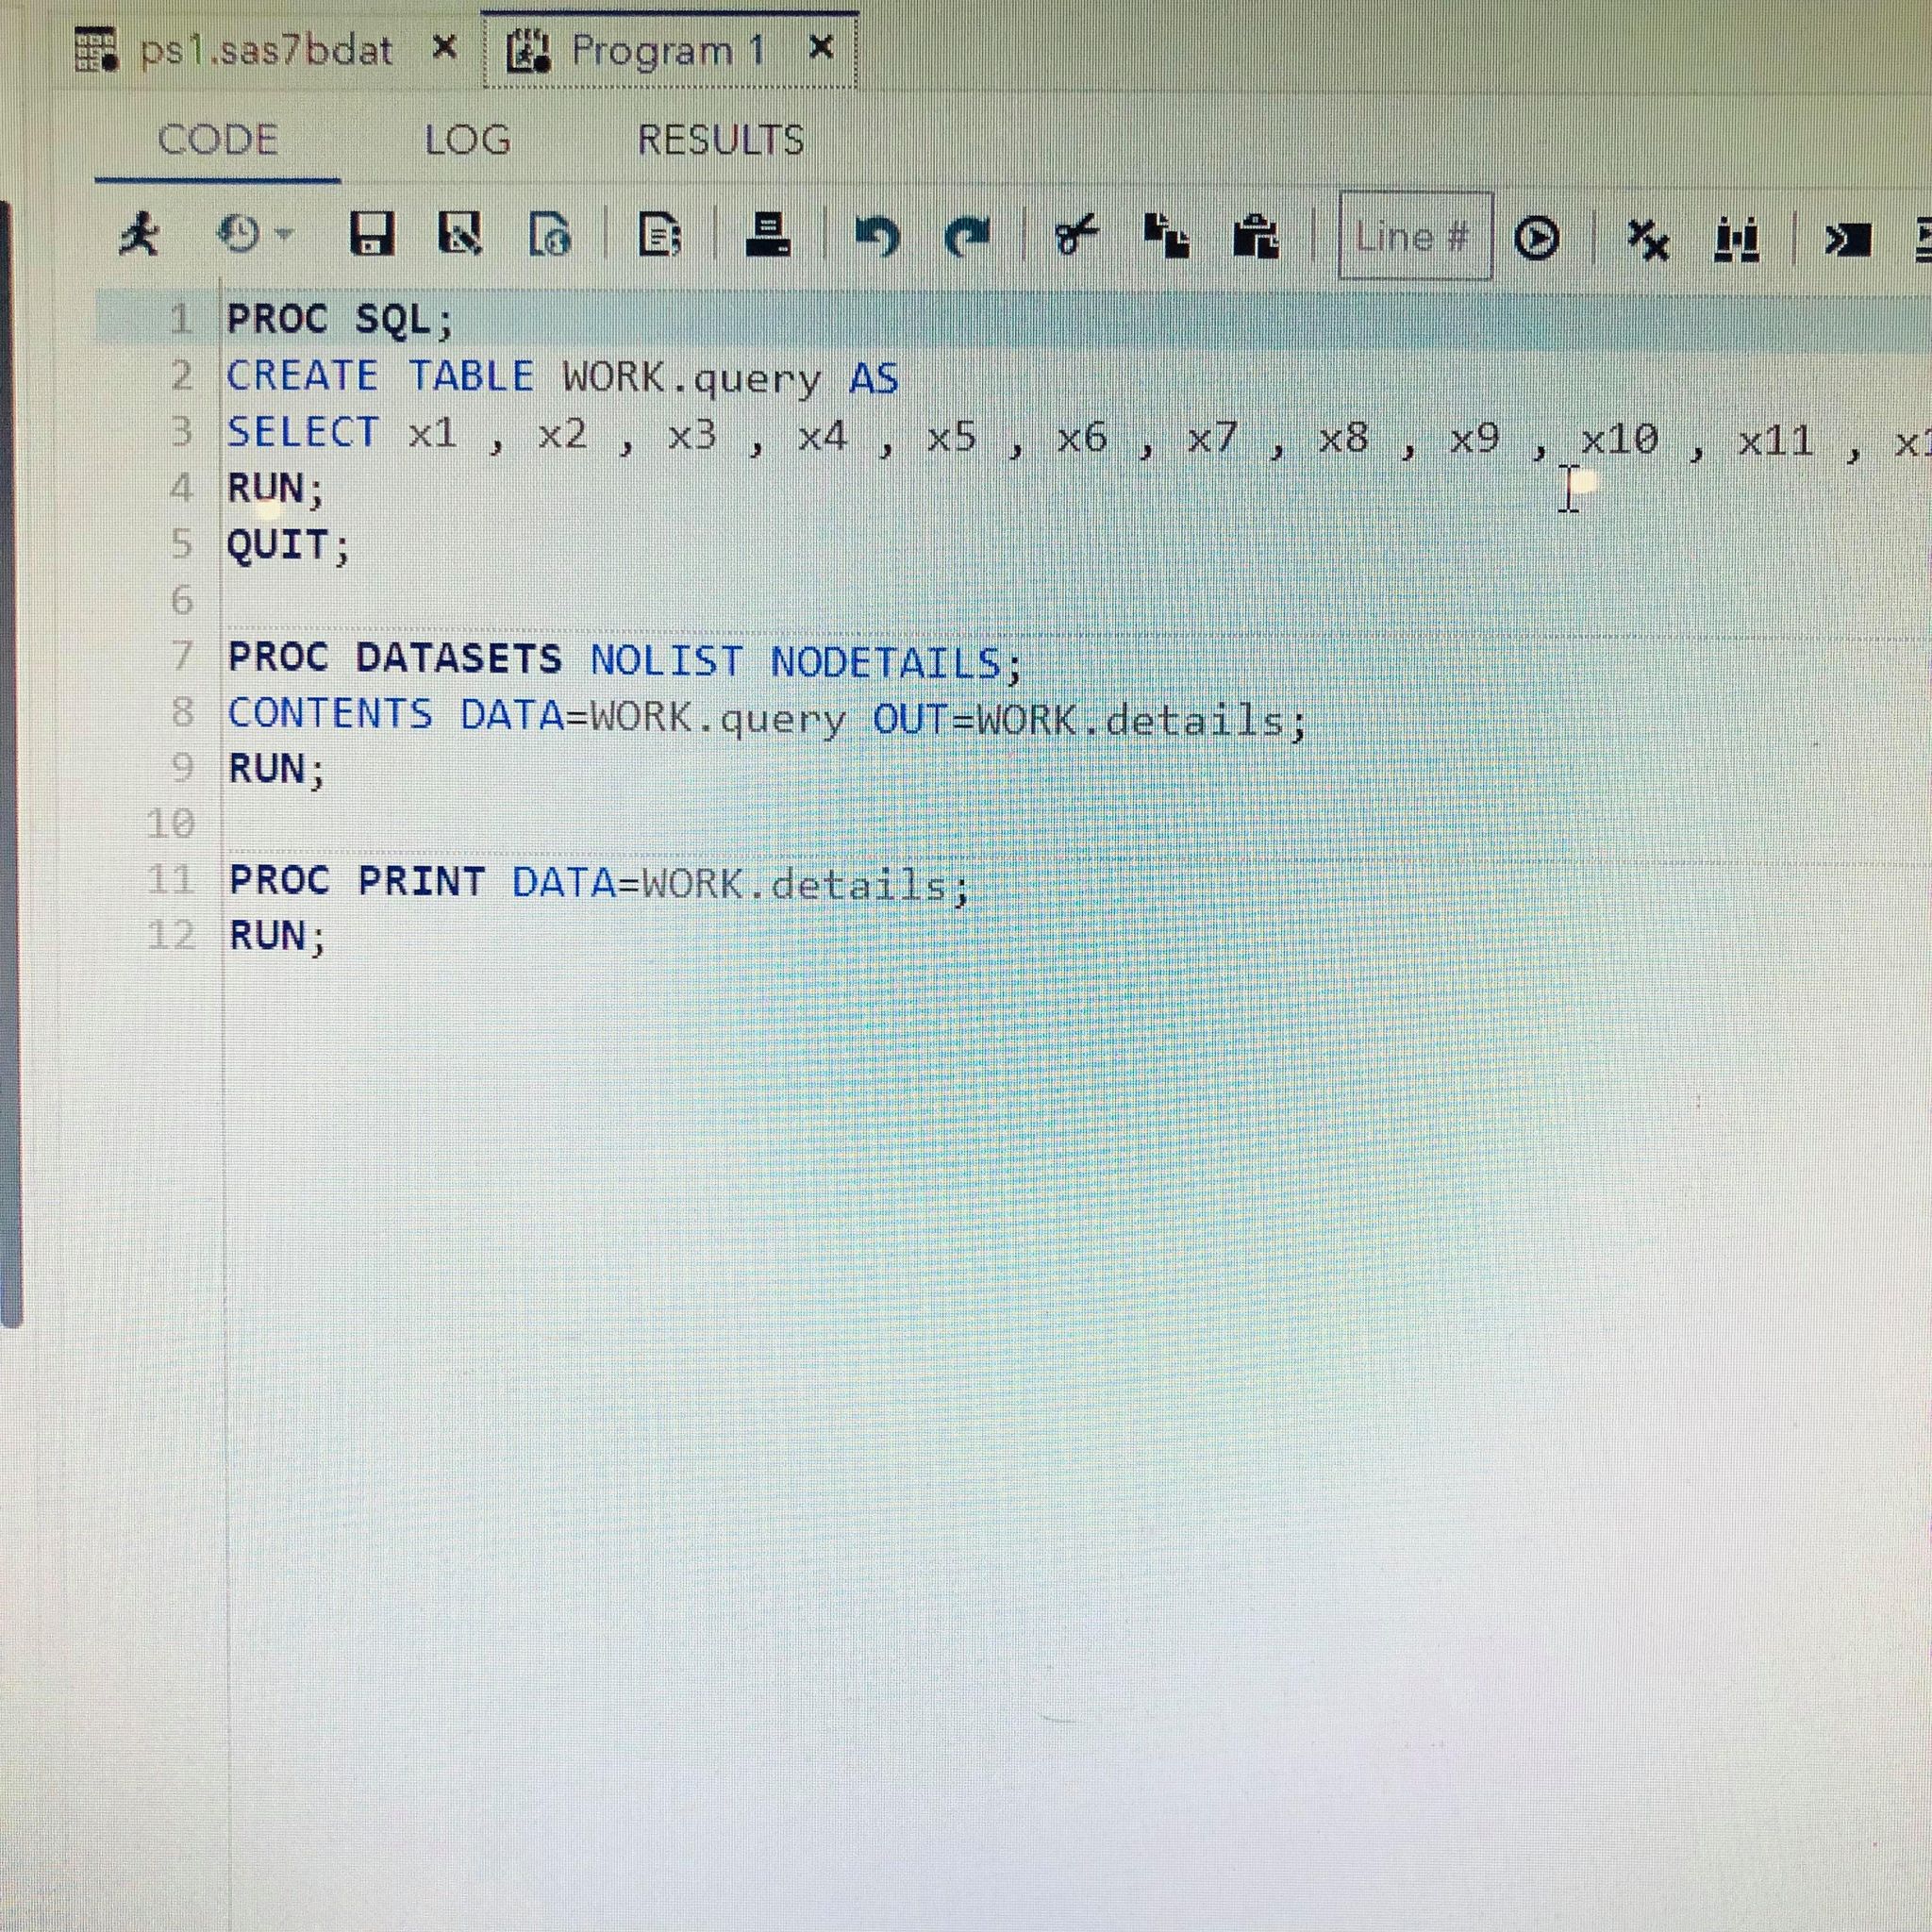Viewport: 1932px width, 1932px height.
Task: Clear all code with X icon
Action: pos(1648,239)
